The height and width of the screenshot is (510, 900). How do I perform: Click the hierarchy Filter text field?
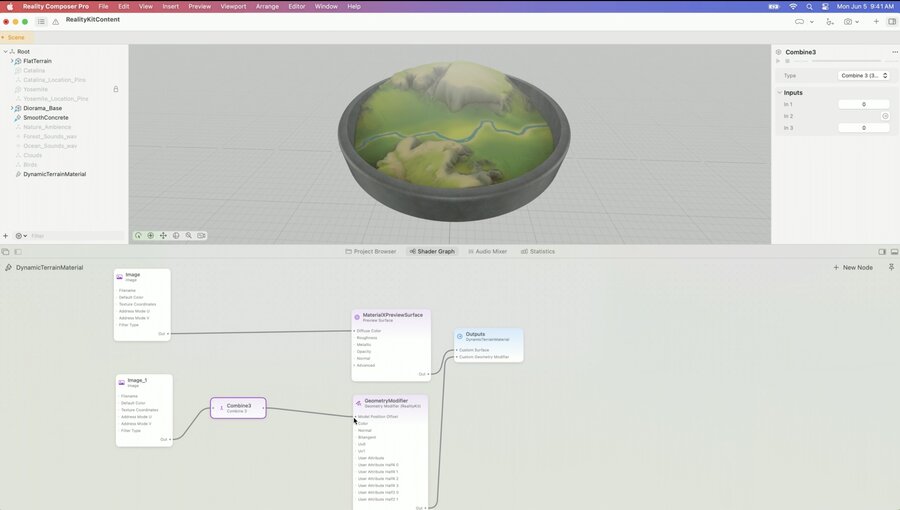coord(77,236)
